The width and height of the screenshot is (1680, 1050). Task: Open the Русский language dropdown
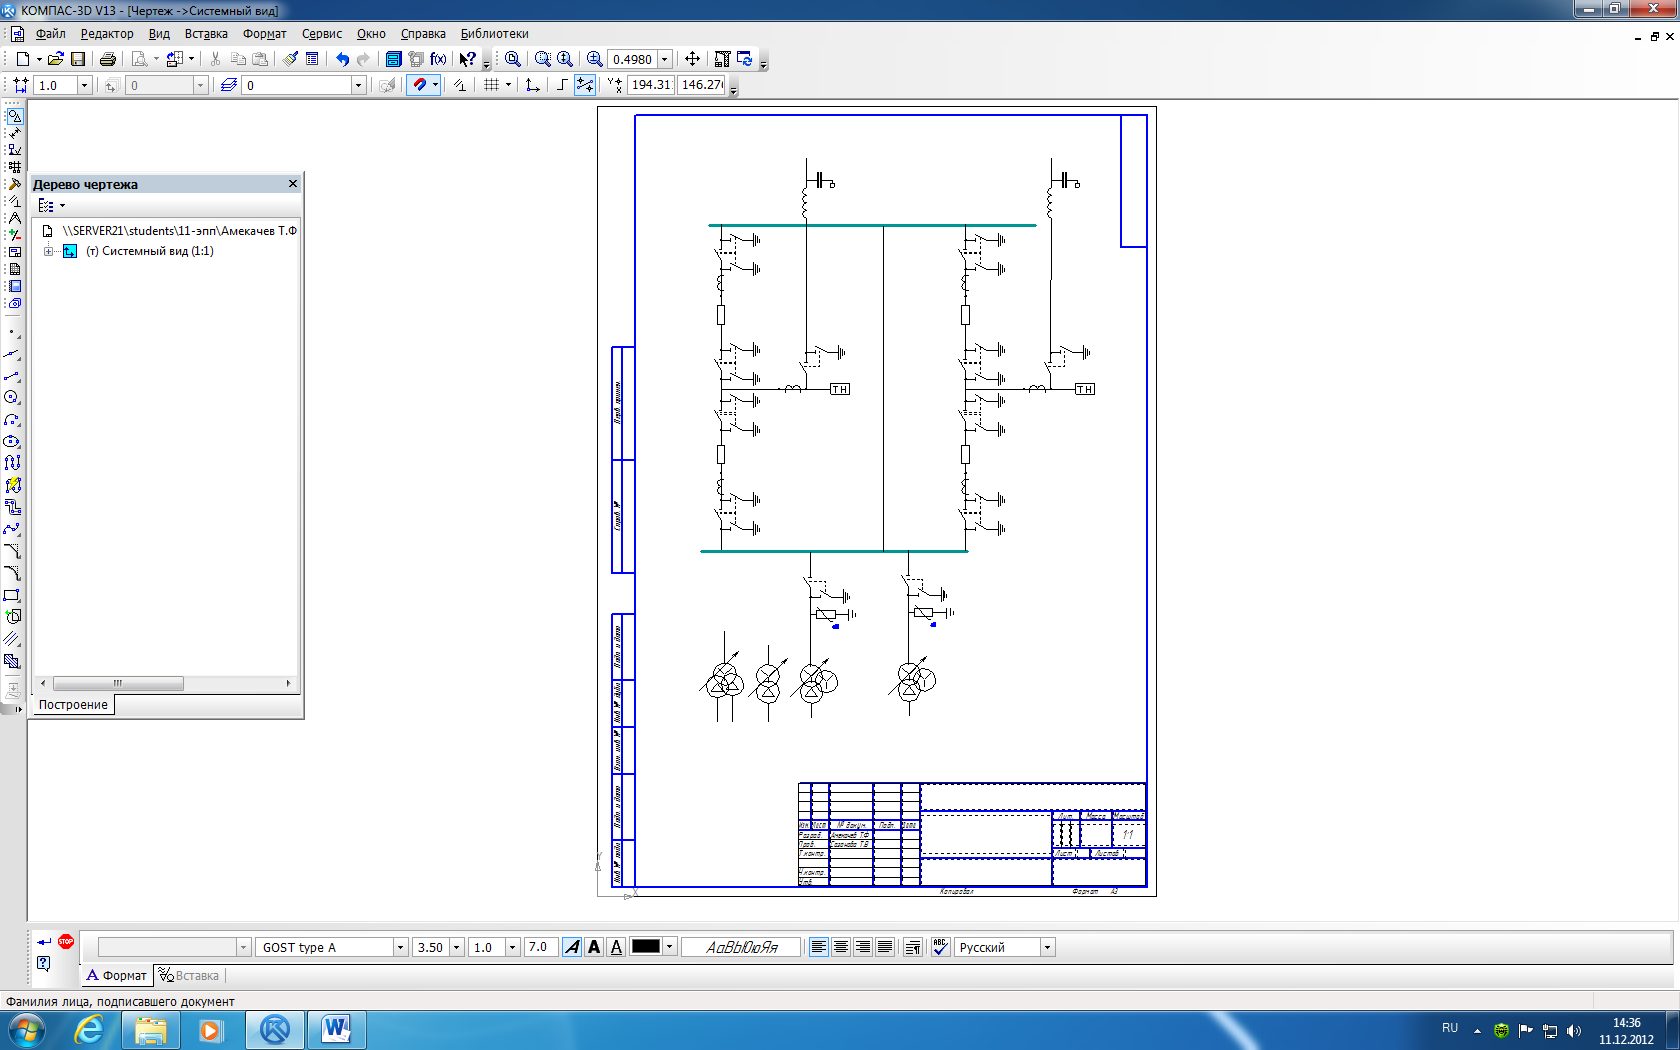[x=1048, y=947]
